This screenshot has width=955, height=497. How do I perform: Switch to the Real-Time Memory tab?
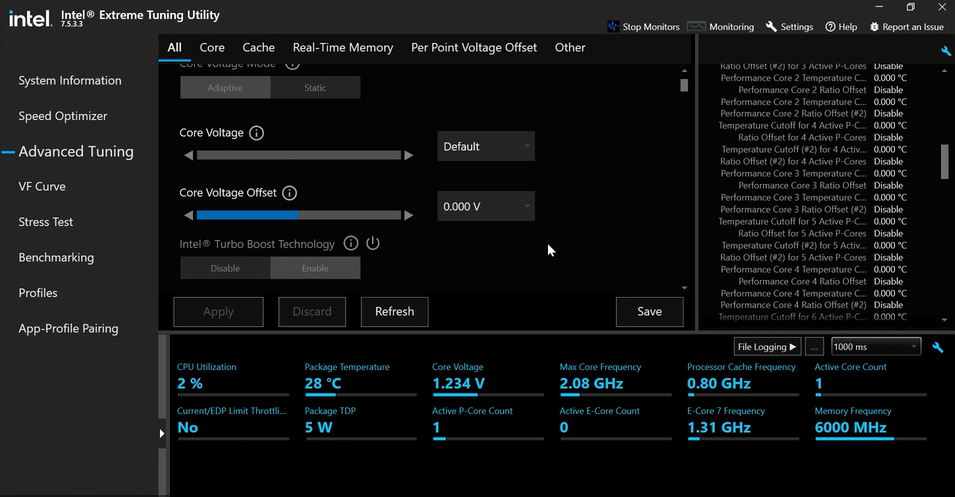[x=343, y=48]
